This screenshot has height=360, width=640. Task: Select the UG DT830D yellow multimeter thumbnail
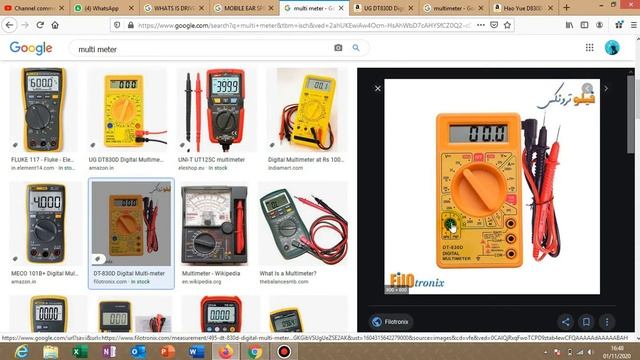tap(127, 110)
